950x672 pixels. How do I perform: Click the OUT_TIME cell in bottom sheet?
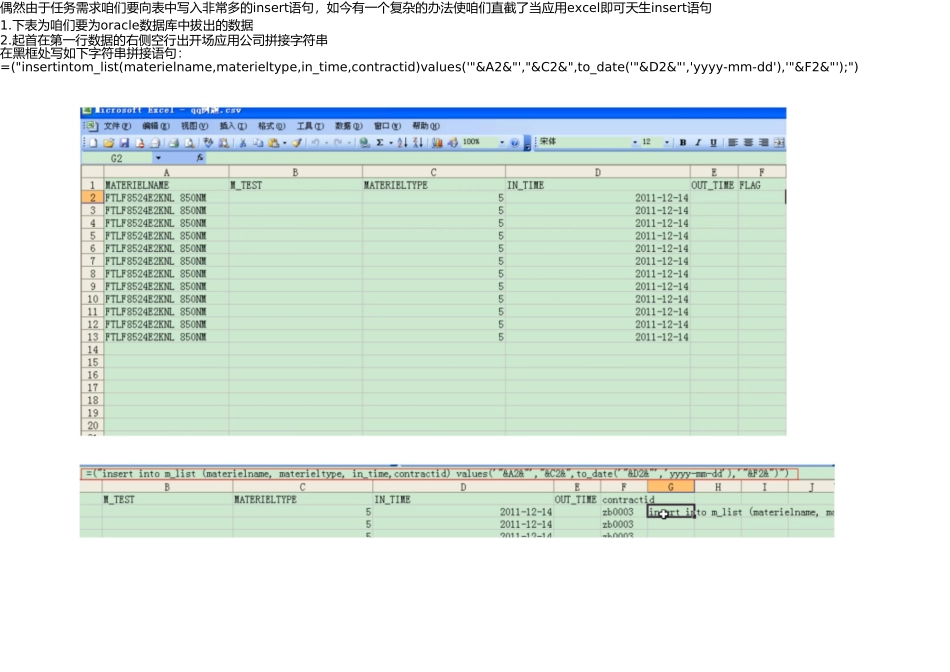tap(576, 499)
